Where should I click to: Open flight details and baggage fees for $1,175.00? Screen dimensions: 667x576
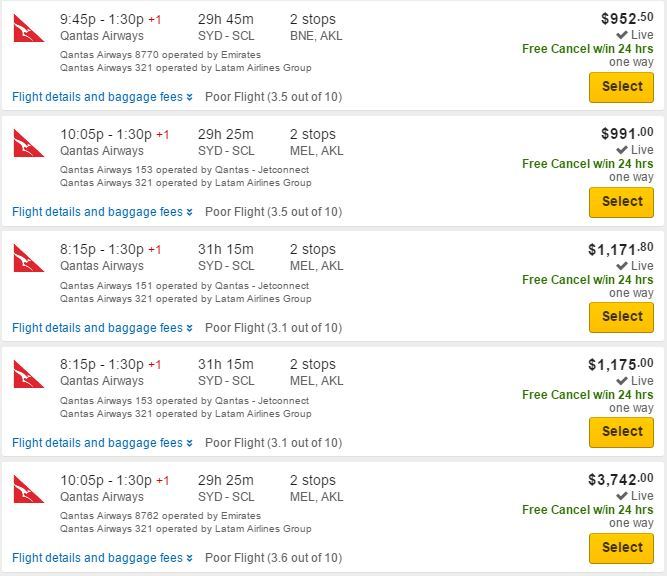tap(102, 443)
